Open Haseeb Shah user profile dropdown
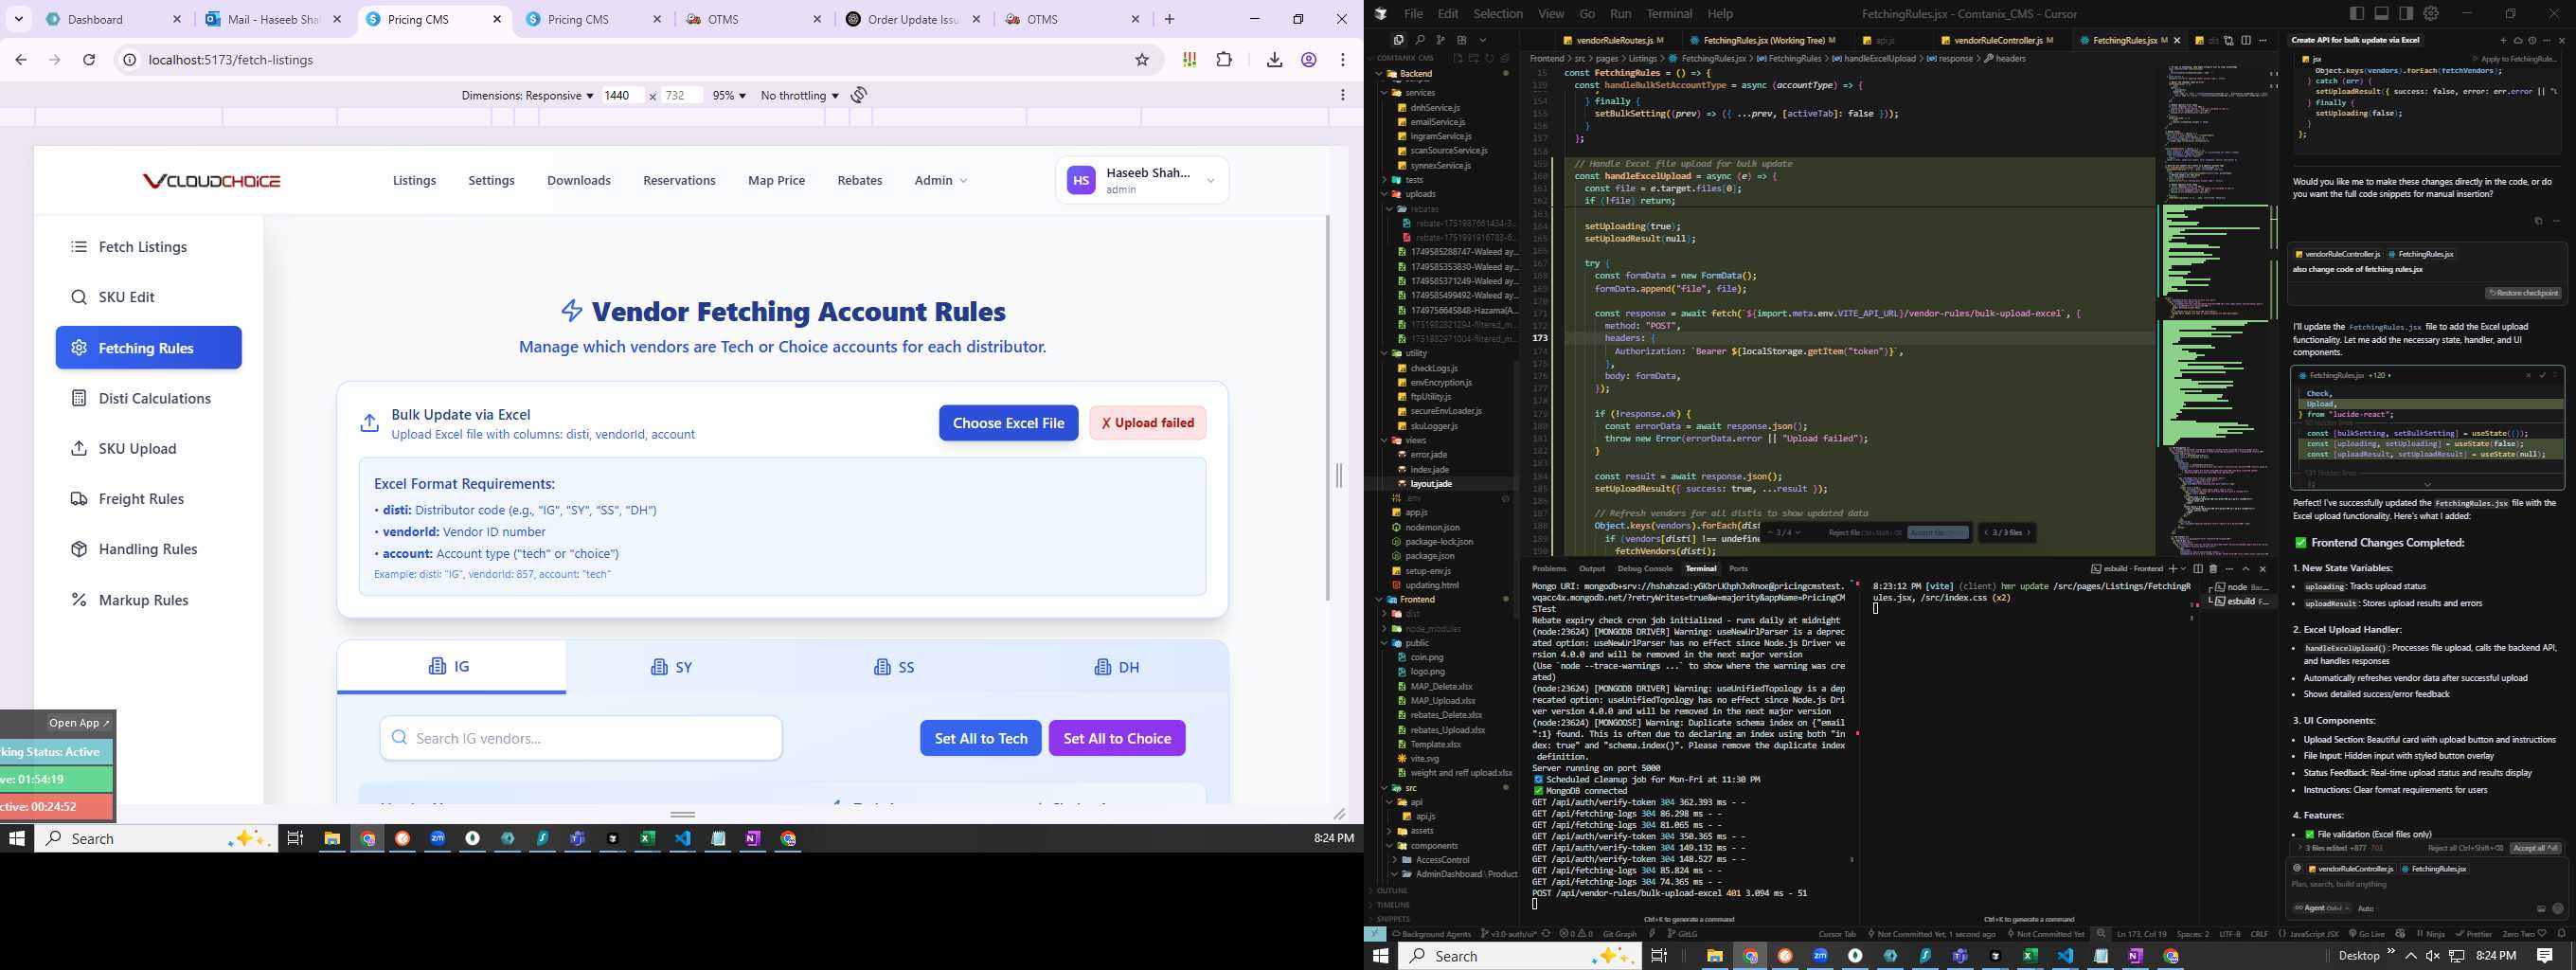This screenshot has height=970, width=2576. [1142, 180]
